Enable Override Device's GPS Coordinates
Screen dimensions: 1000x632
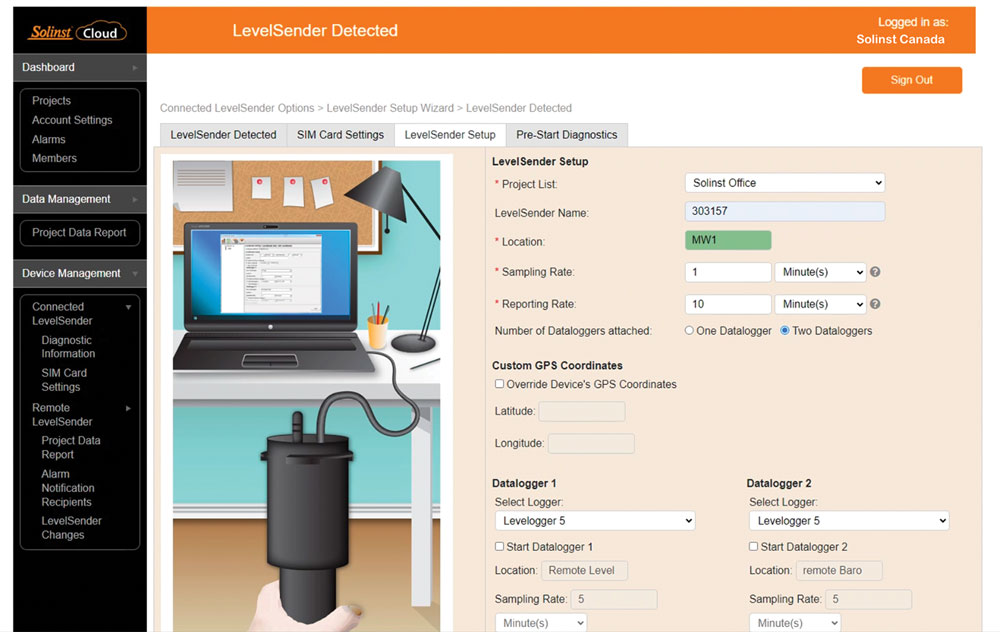pos(500,384)
